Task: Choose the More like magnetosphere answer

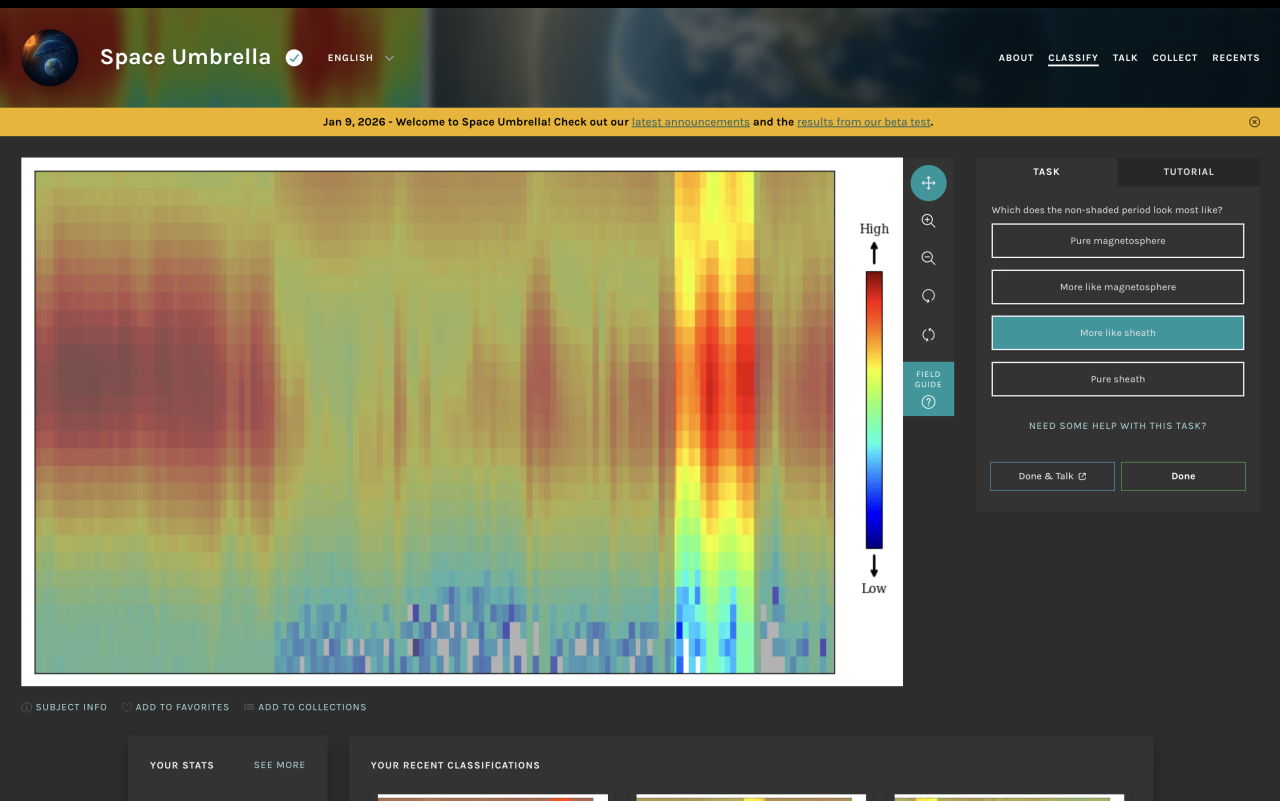Action: point(1117,287)
